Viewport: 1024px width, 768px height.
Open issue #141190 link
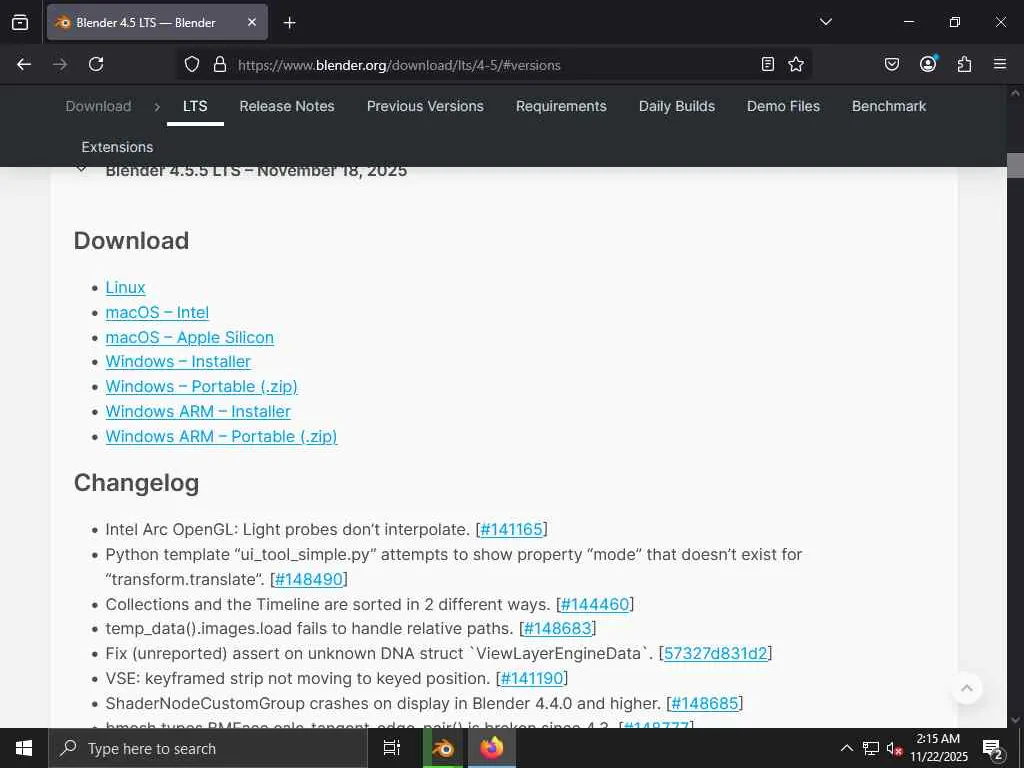[x=532, y=678]
